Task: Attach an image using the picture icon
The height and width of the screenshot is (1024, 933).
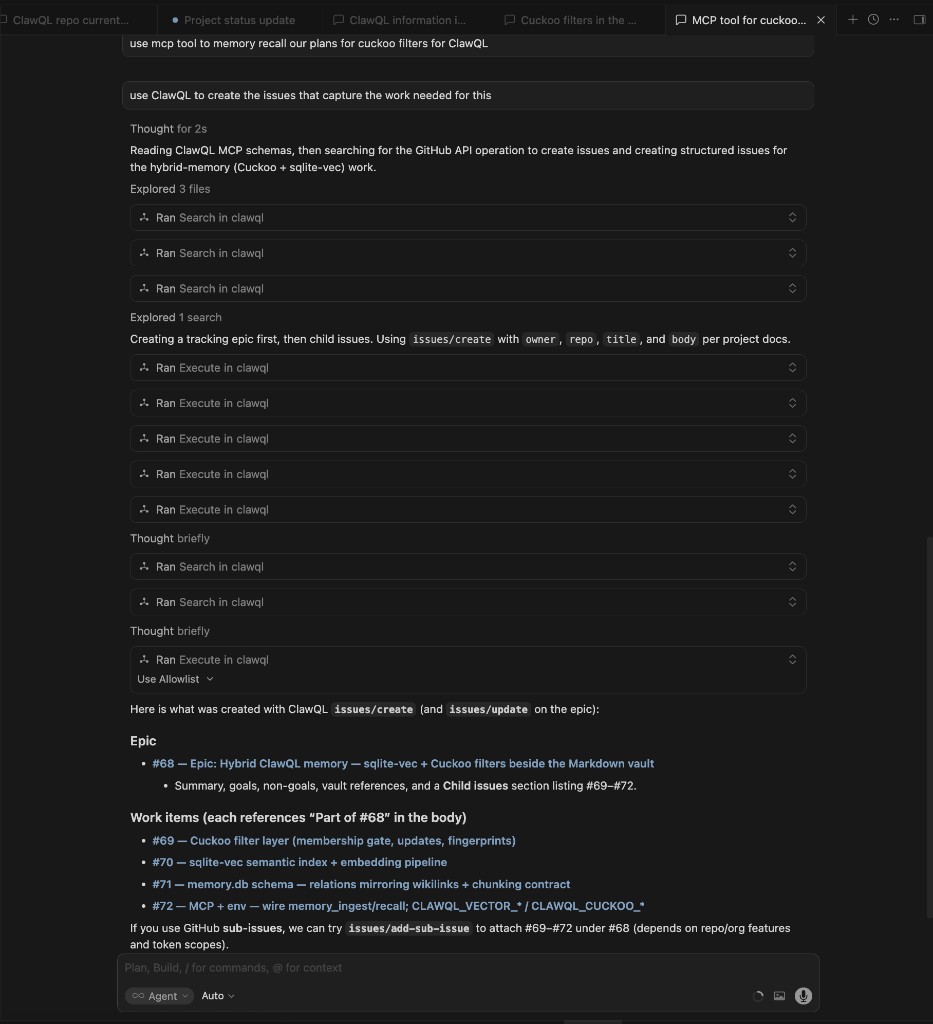Action: [780, 996]
